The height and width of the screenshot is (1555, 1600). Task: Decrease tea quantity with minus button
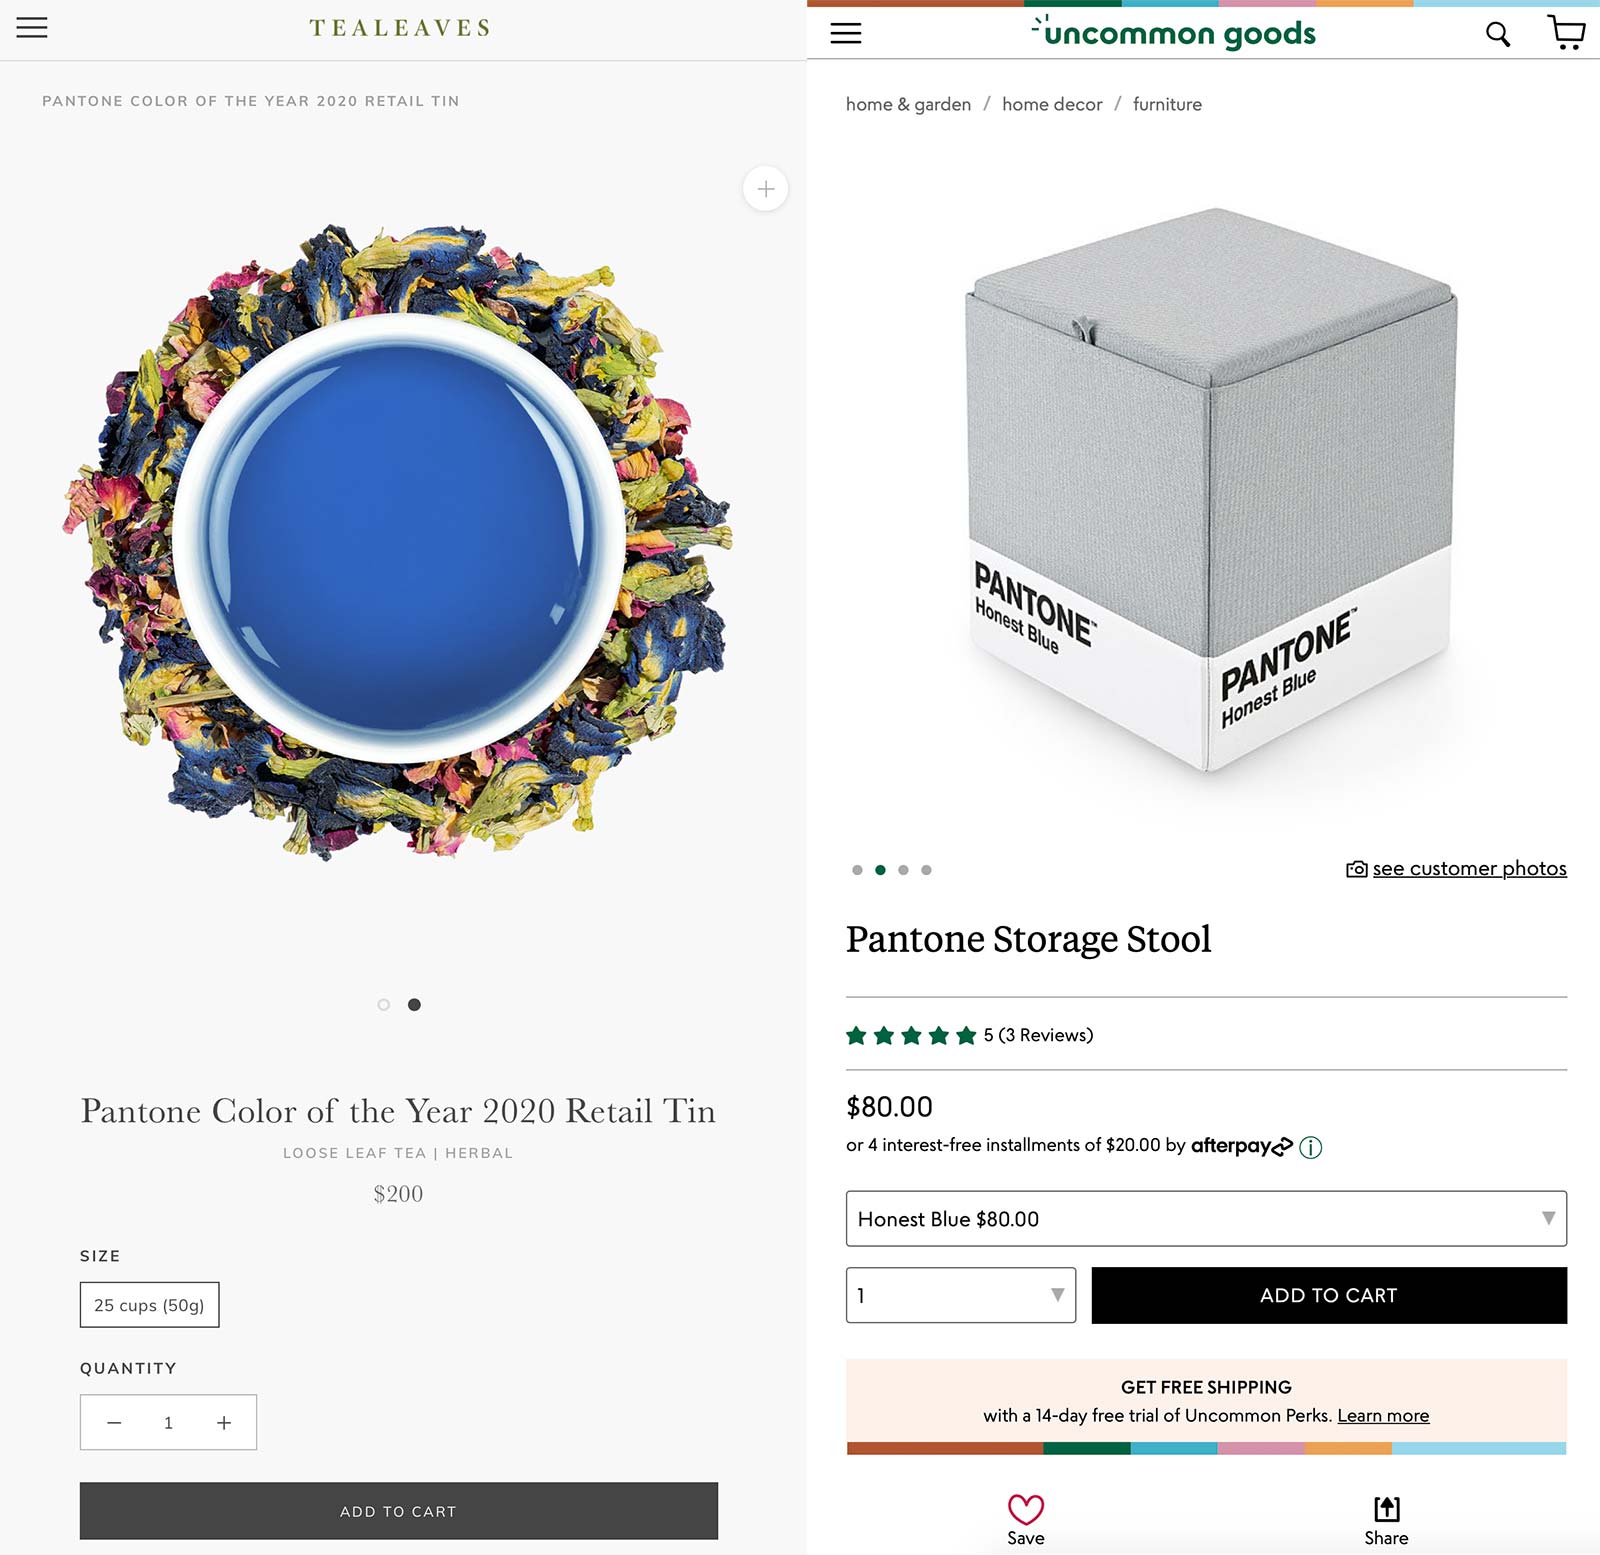click(x=114, y=1423)
